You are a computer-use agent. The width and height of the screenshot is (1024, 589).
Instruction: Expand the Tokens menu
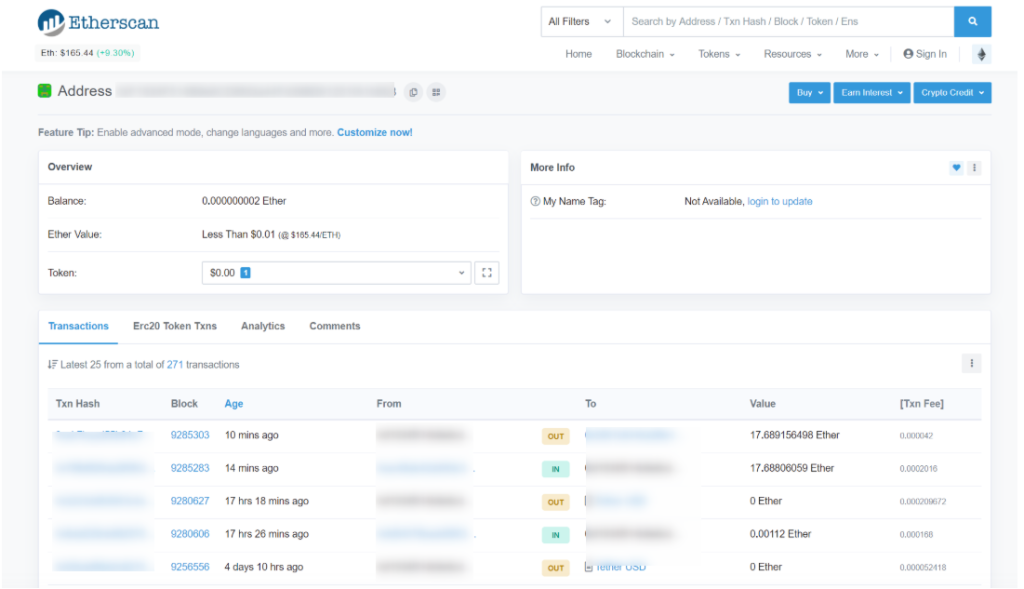pyautogui.click(x=719, y=54)
